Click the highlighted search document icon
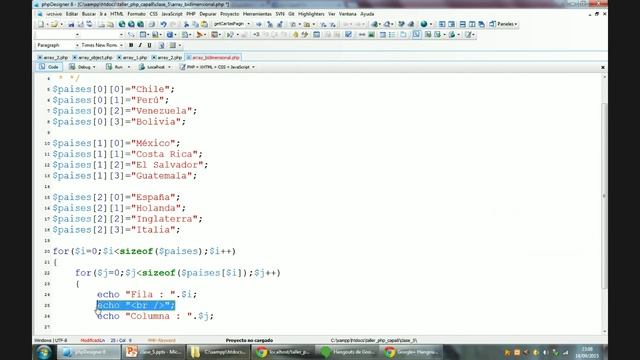Image resolution: width=640 pixels, height=360 pixels. pos(416,35)
